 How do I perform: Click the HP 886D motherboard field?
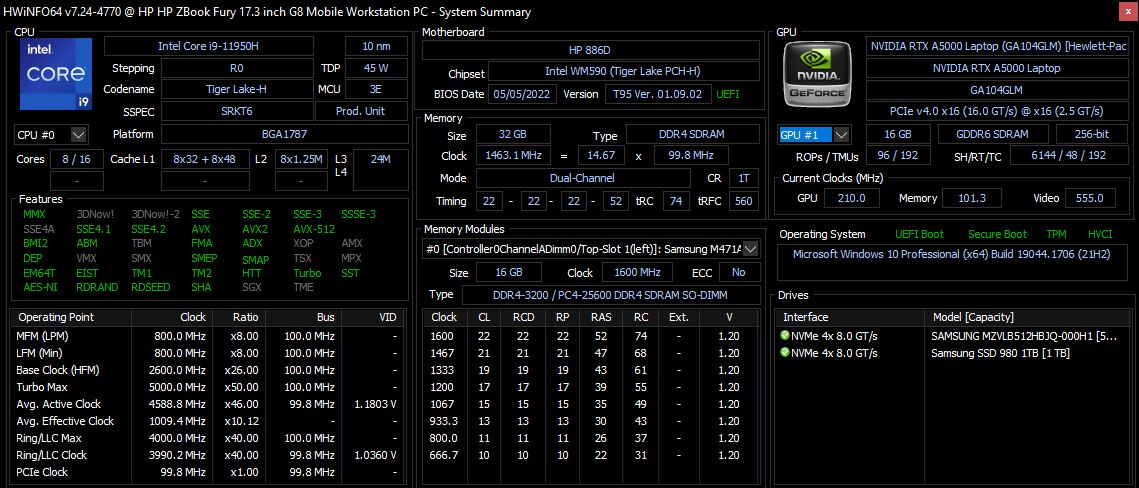click(589, 50)
